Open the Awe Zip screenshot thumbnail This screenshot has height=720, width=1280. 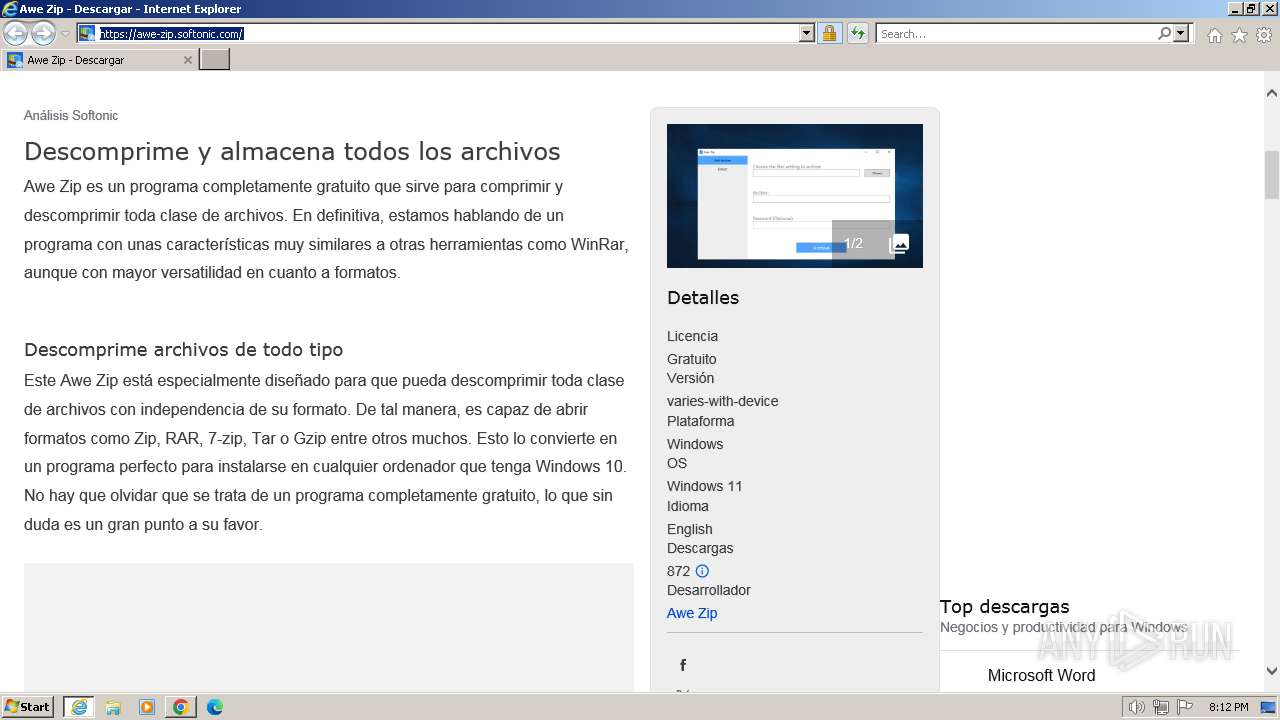(795, 196)
